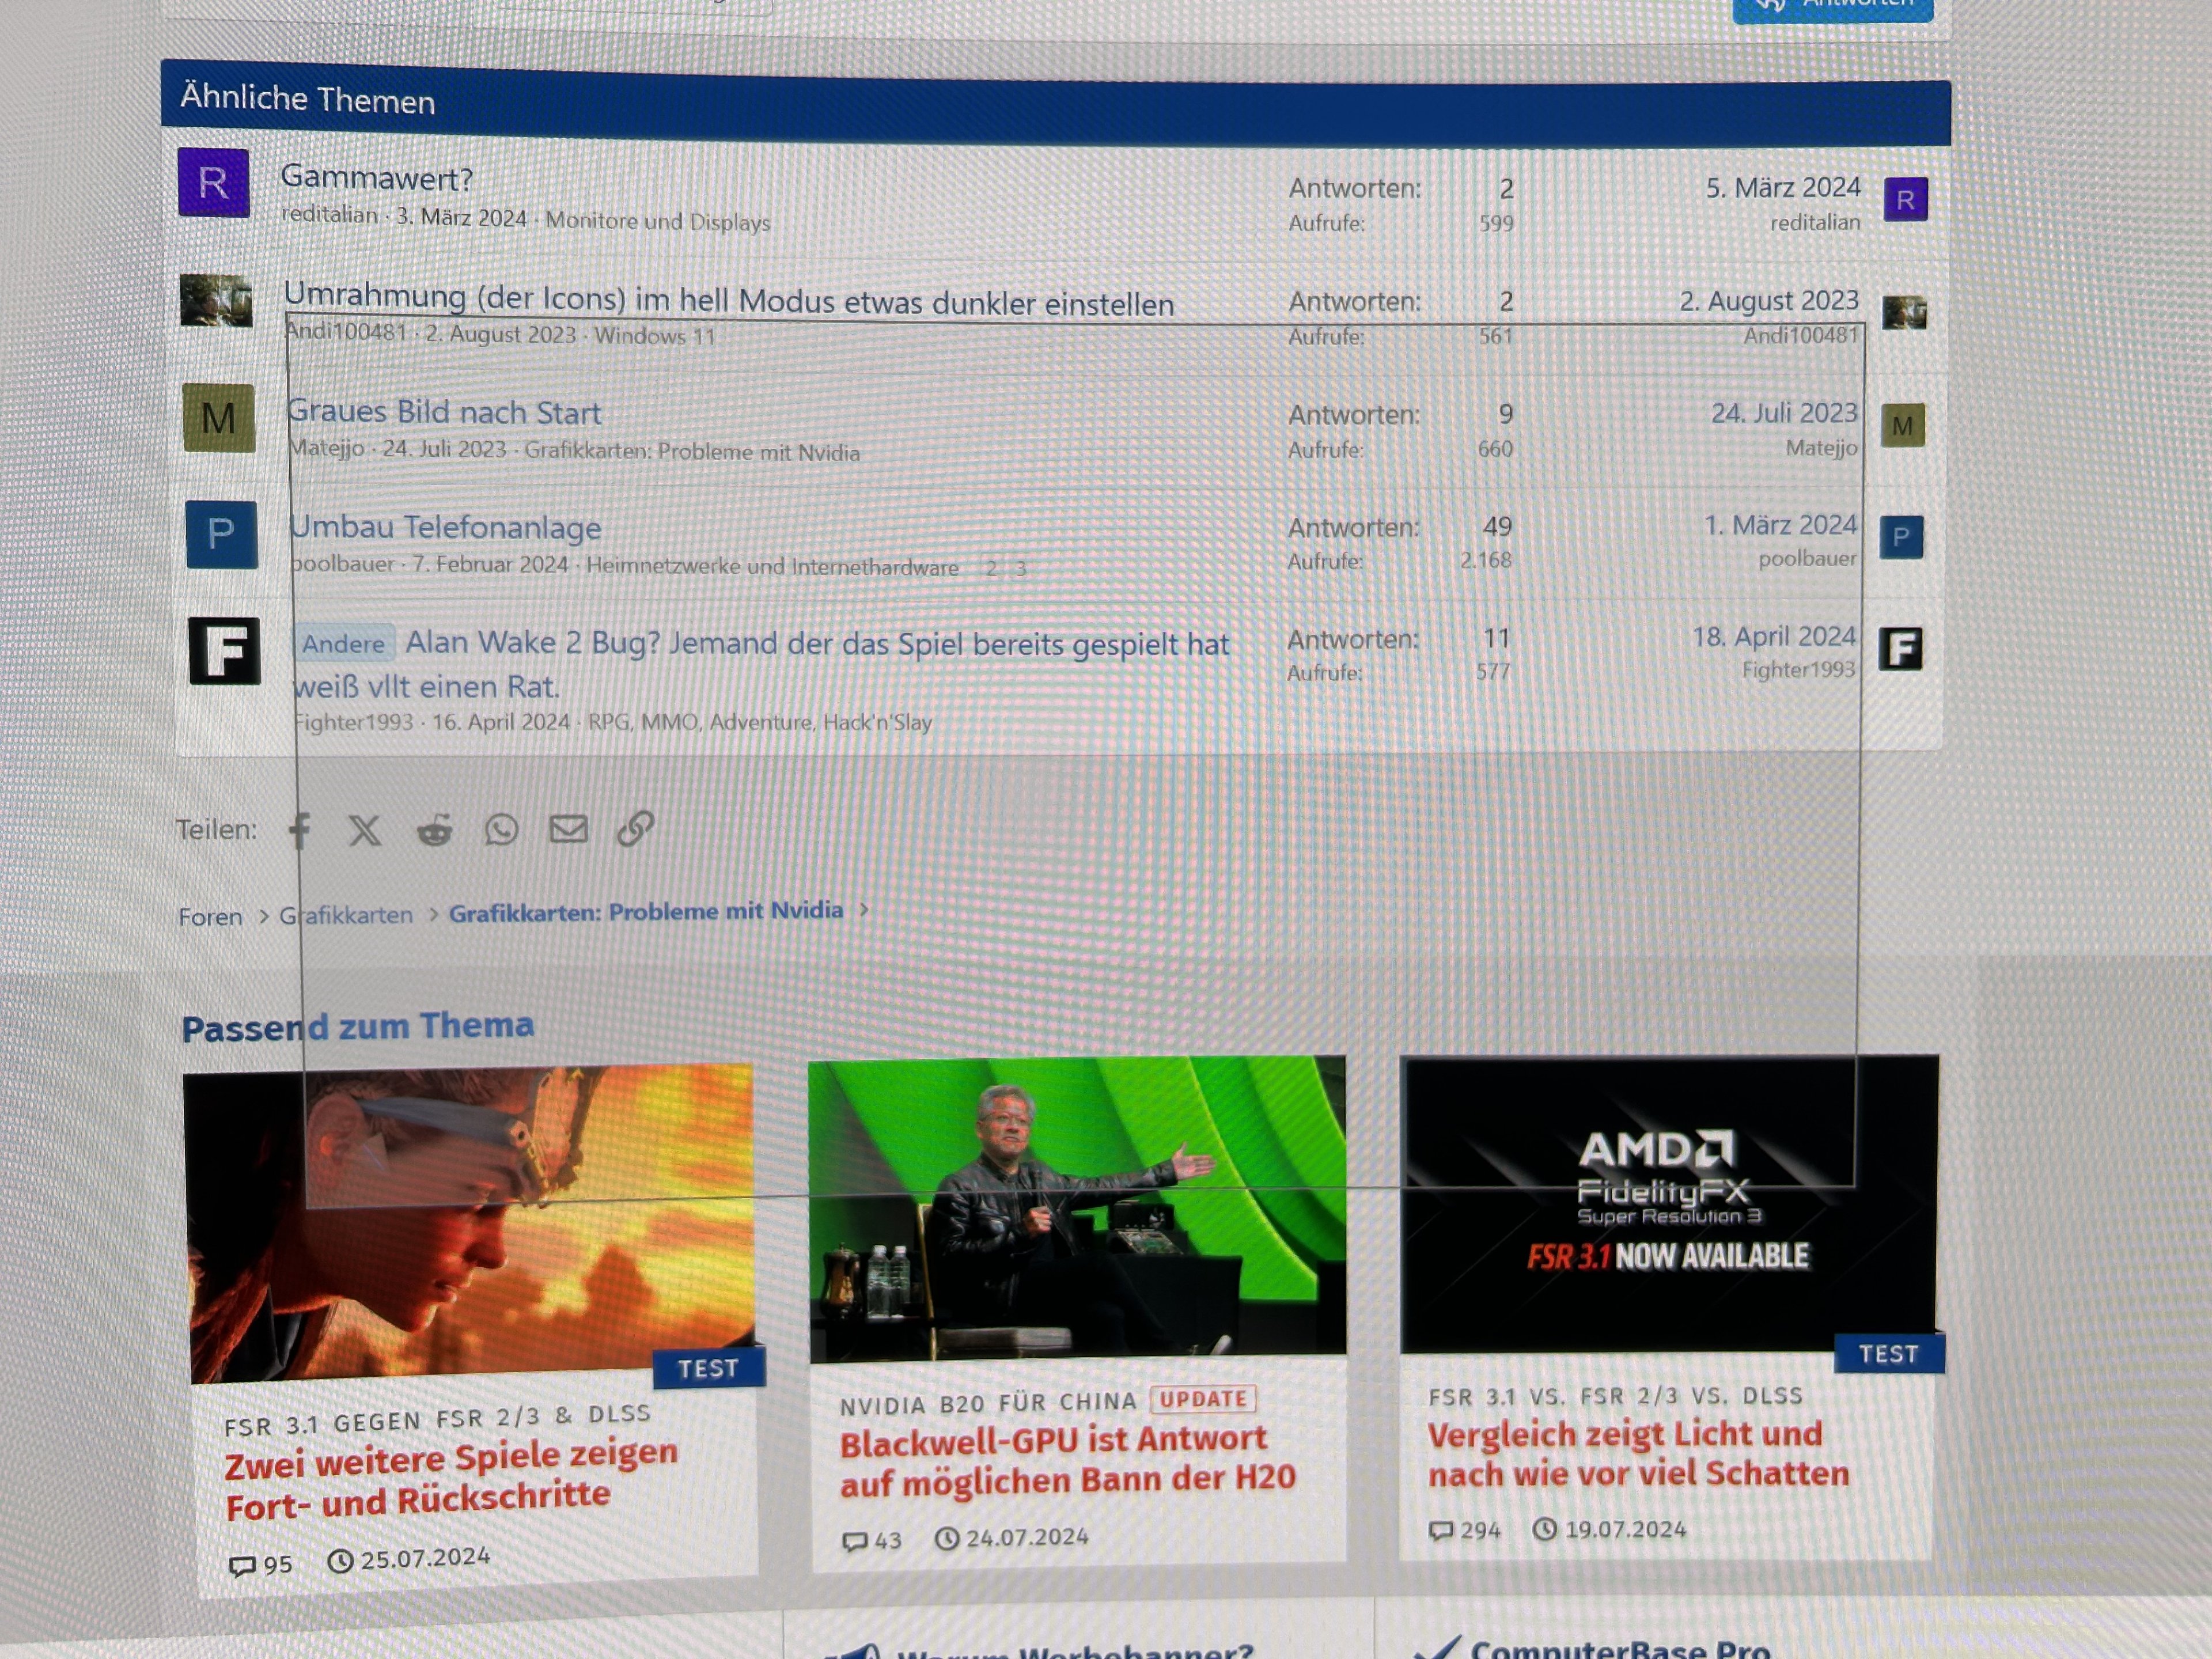Open the Blackwell-GPU article thumbnail
The height and width of the screenshot is (1659, 2212).
click(x=1077, y=1208)
